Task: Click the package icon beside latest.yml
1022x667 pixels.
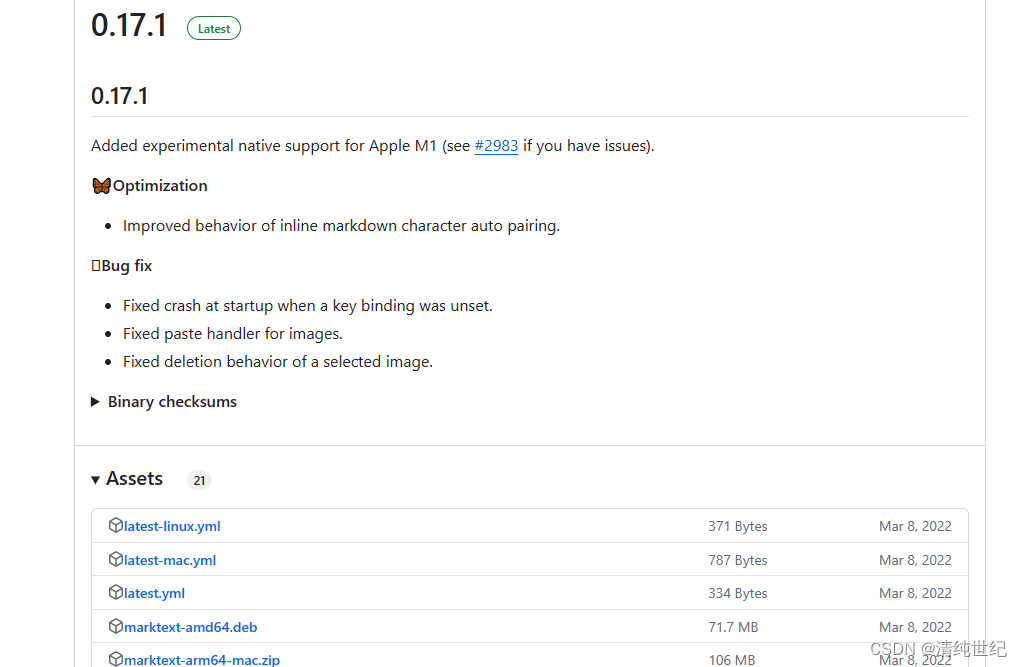Action: tap(115, 593)
